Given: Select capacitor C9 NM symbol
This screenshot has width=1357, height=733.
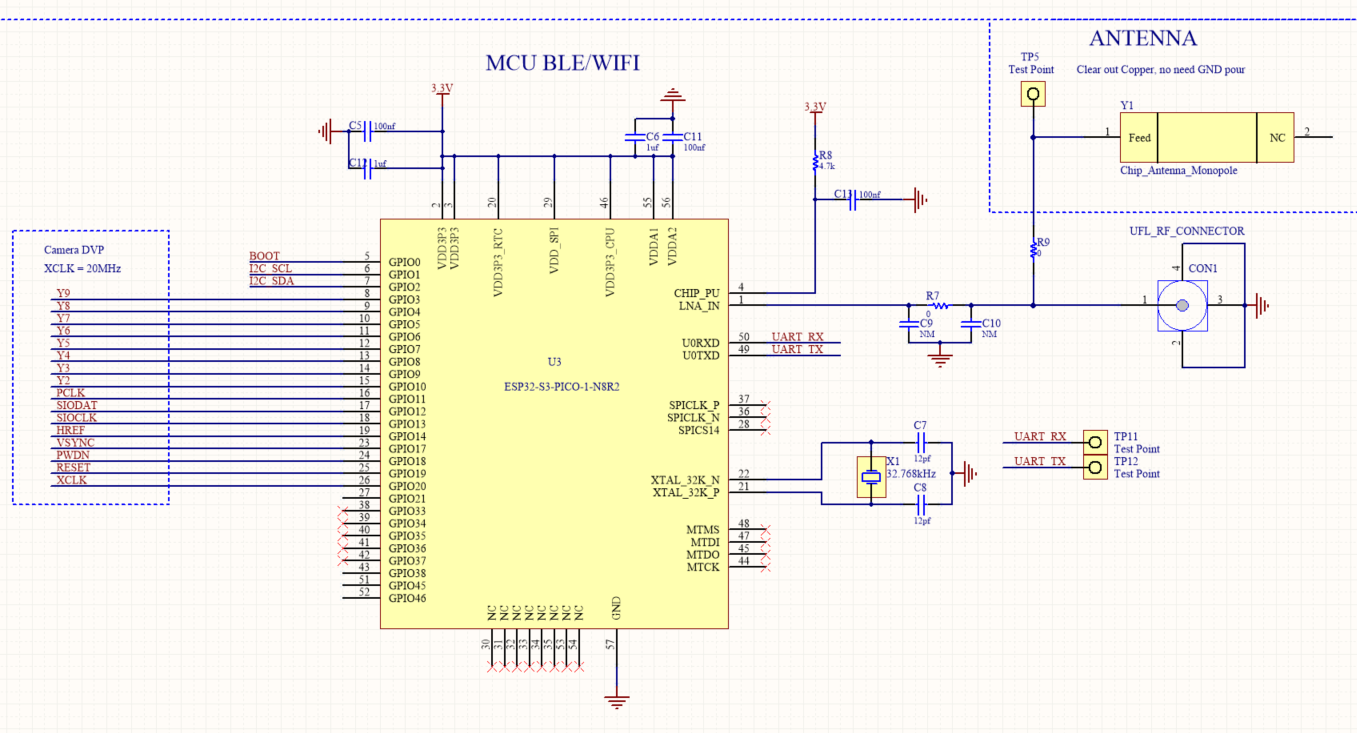Looking at the screenshot, I should [910, 324].
